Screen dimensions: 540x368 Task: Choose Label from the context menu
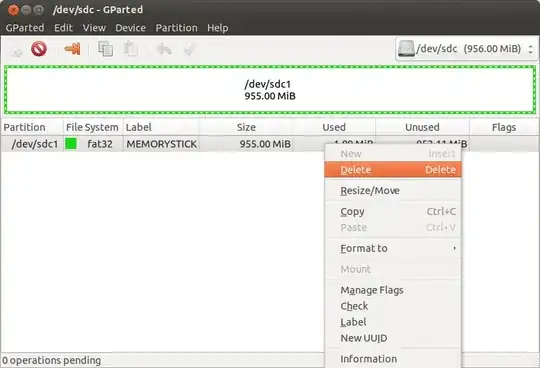tap(393, 322)
